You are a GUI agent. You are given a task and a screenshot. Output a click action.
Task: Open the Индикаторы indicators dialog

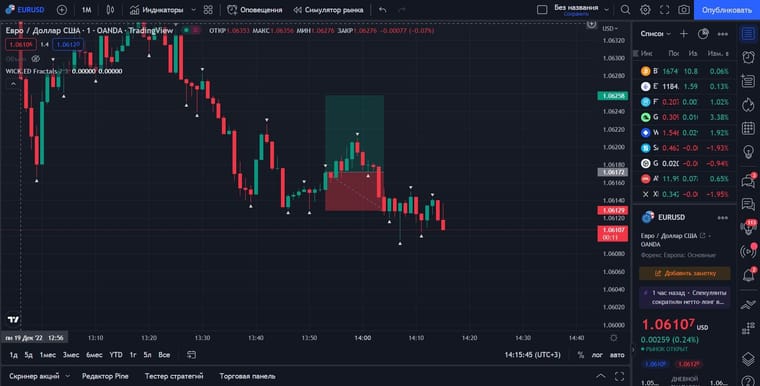[x=157, y=10]
